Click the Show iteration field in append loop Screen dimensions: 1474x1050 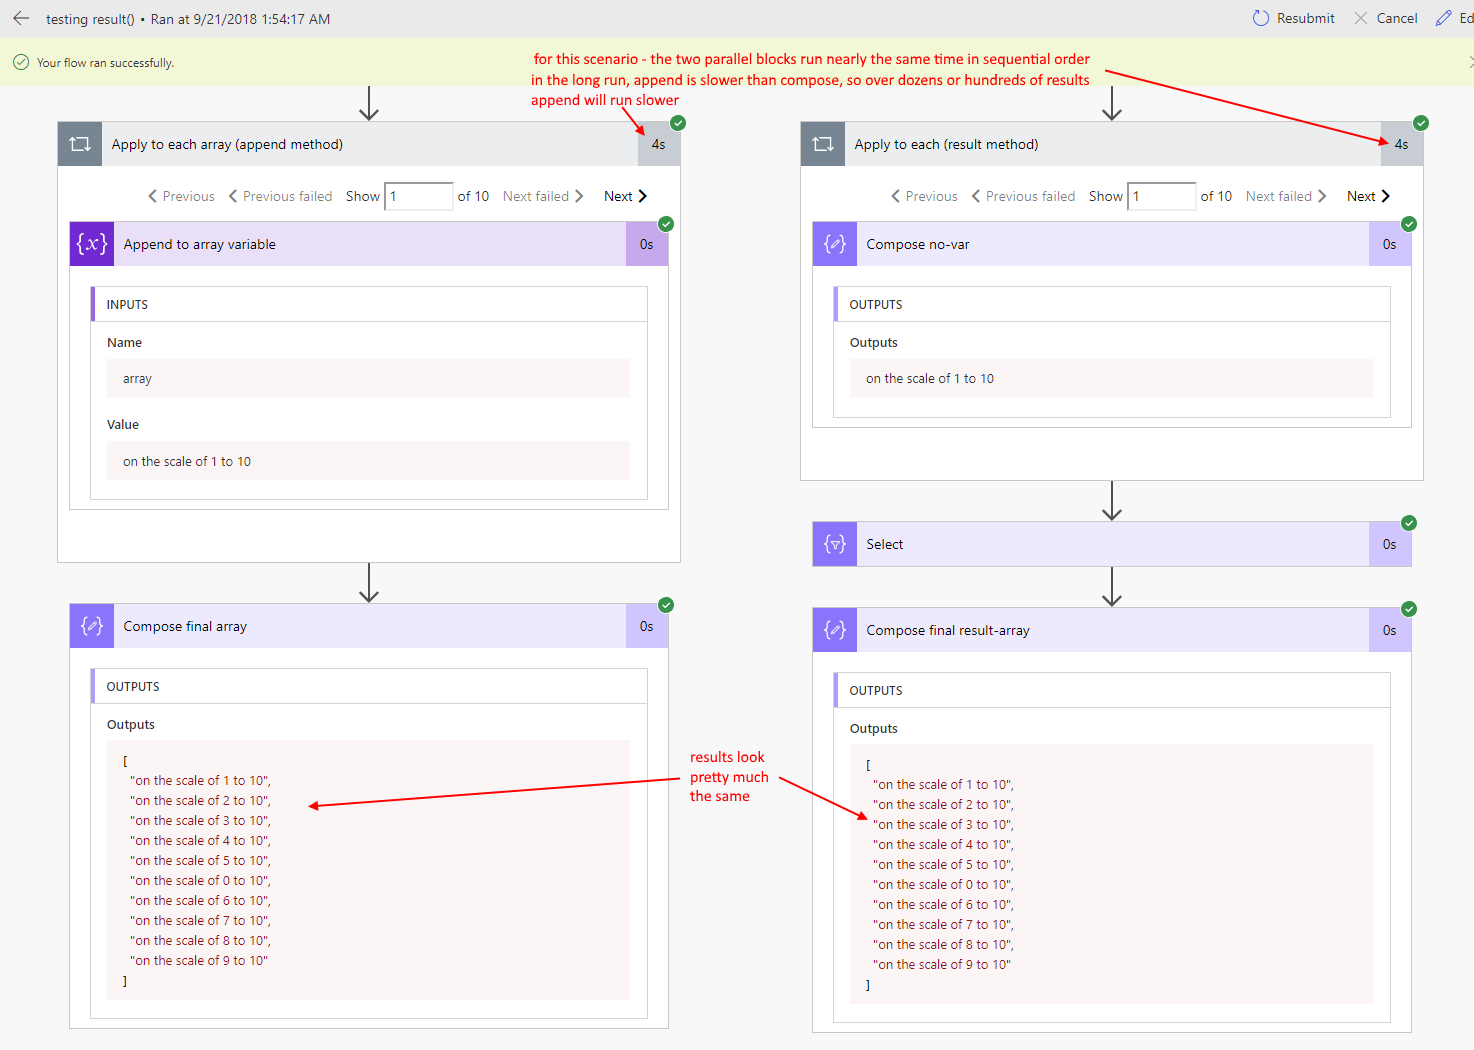pyautogui.click(x=419, y=196)
